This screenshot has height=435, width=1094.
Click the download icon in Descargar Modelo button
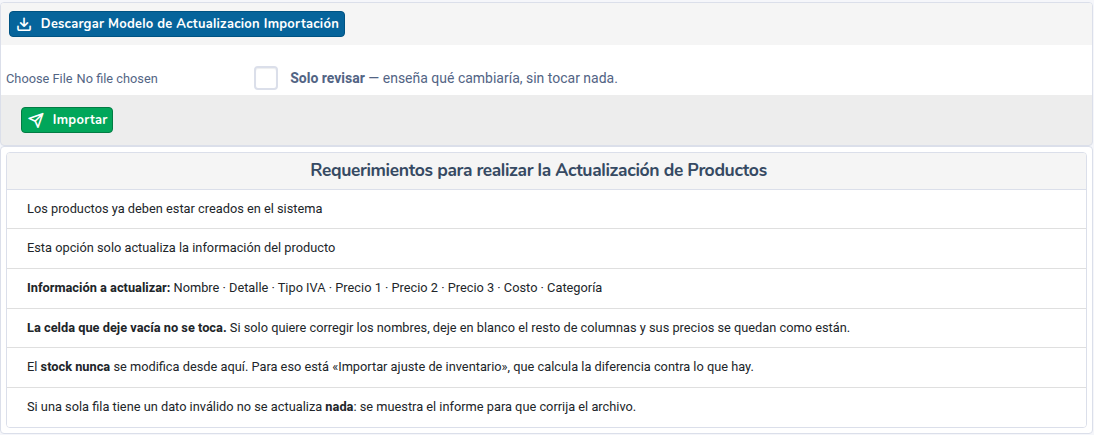tap(24, 24)
